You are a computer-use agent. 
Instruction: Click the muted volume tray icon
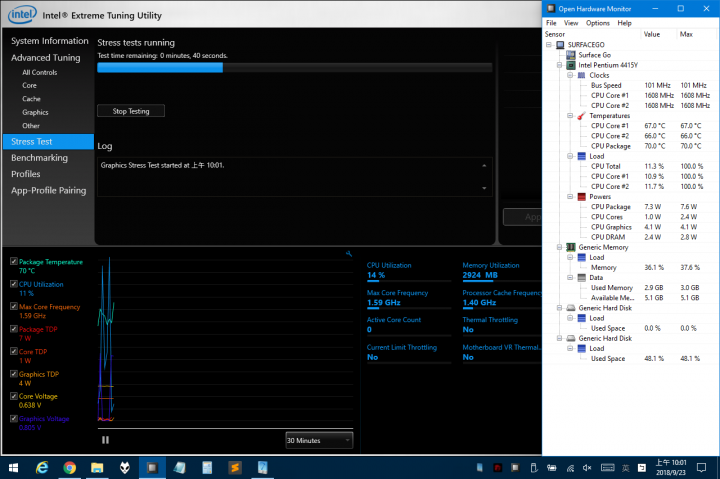tap(587, 468)
